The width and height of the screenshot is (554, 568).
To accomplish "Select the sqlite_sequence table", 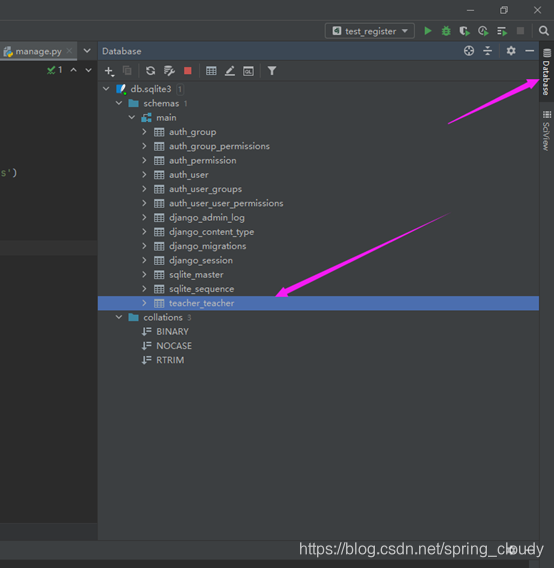I will click(x=201, y=289).
